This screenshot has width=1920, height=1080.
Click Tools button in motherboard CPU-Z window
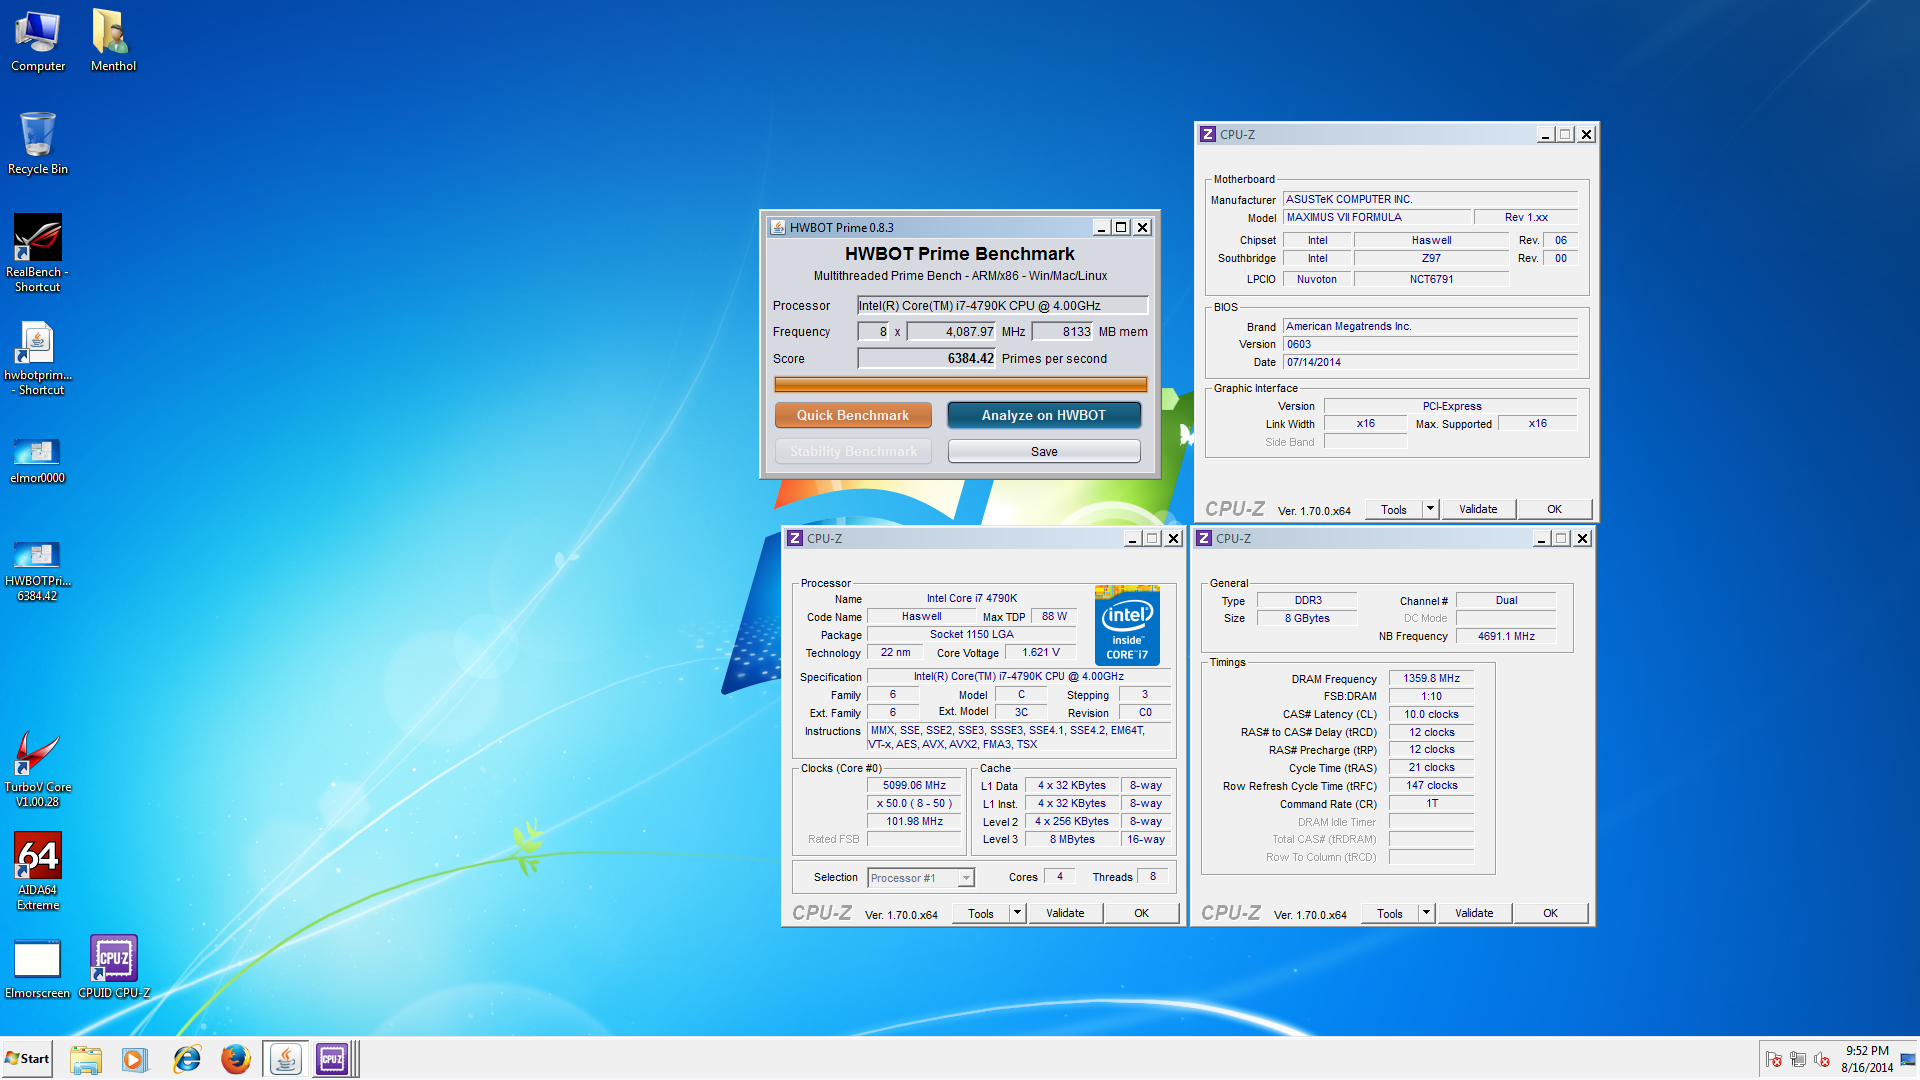[x=1394, y=510]
